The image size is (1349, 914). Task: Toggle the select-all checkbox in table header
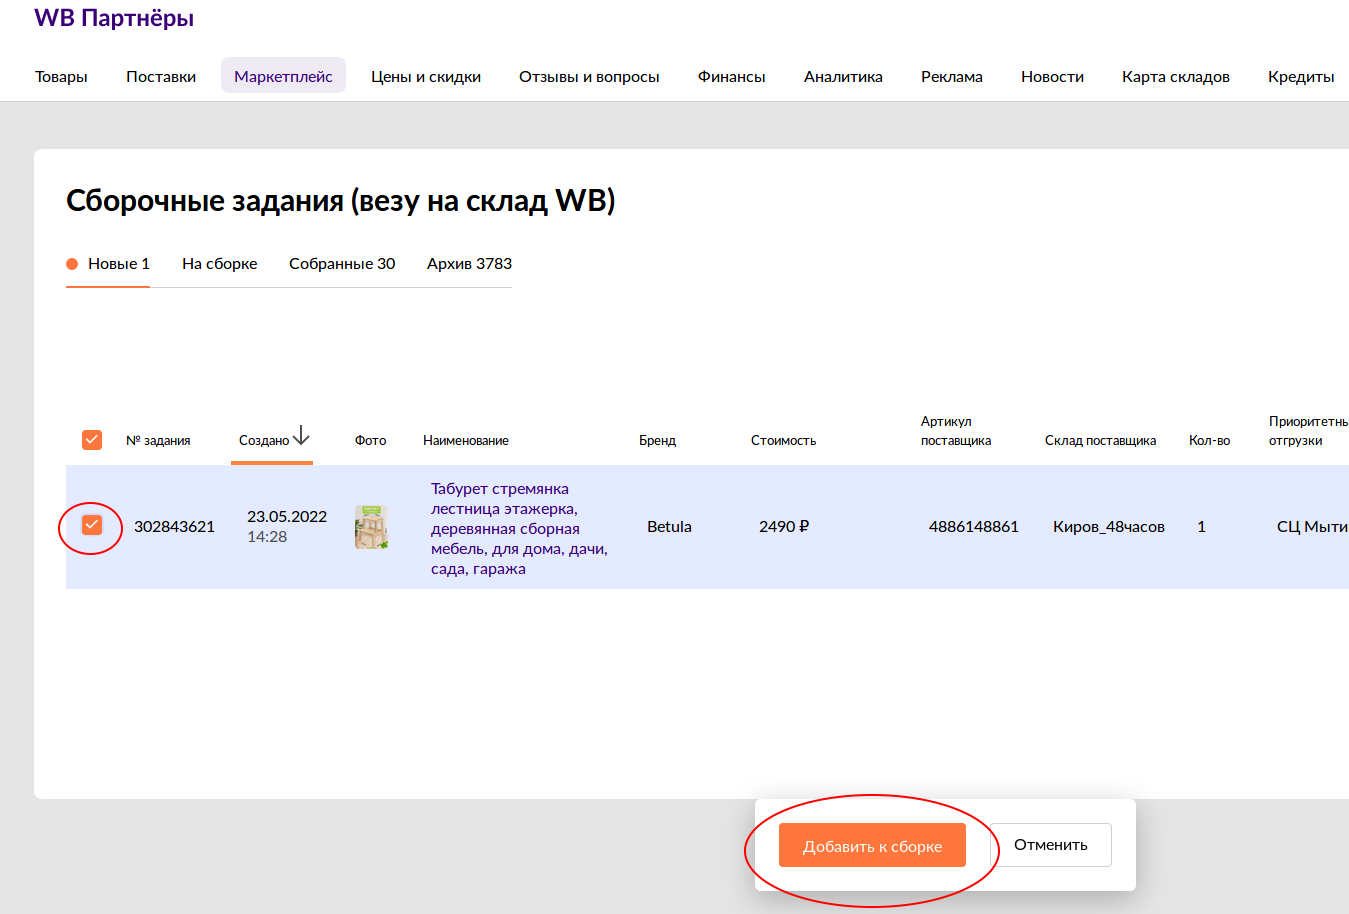coord(92,440)
